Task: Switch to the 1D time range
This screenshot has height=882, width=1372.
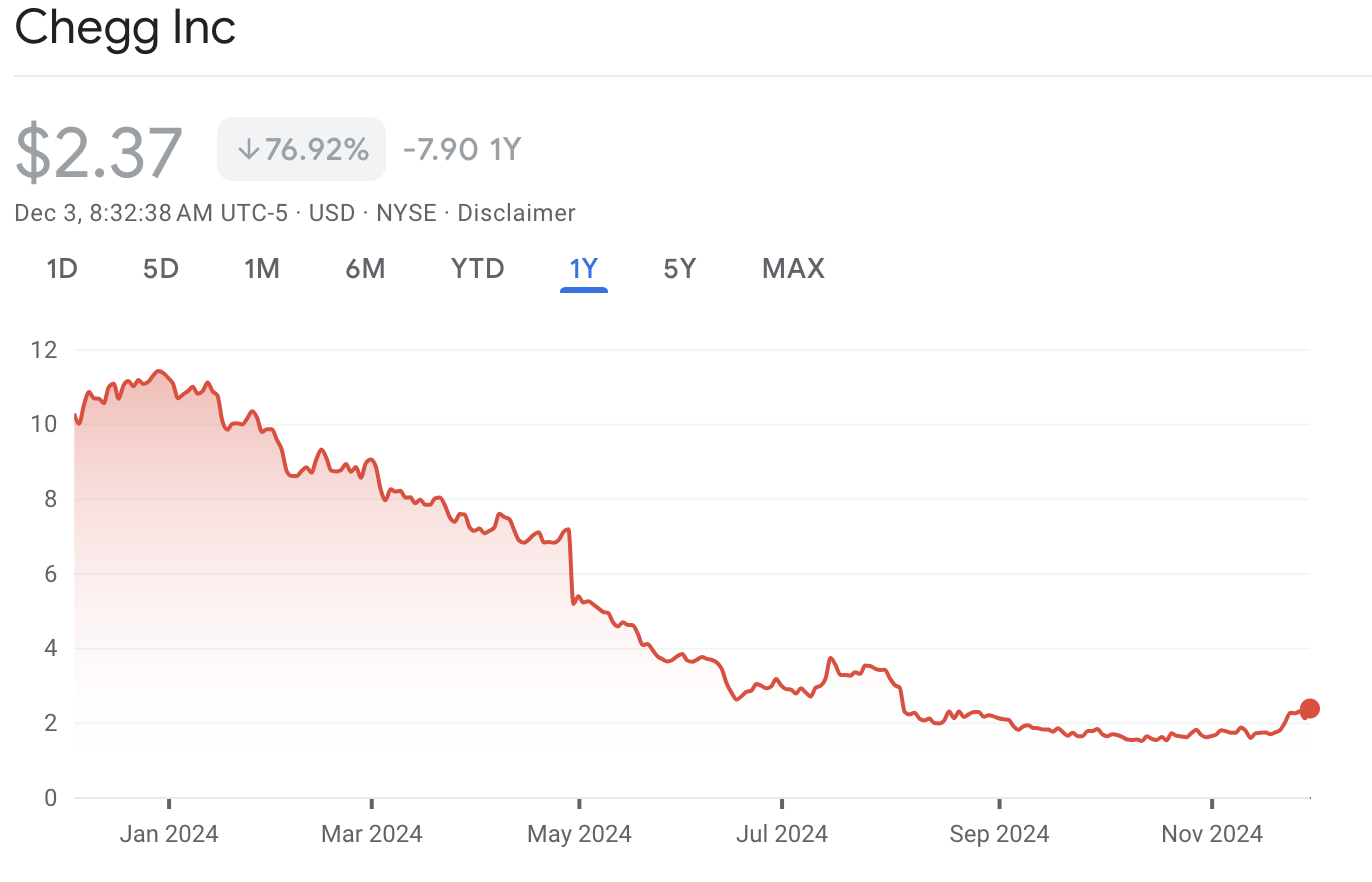Action: 62,268
